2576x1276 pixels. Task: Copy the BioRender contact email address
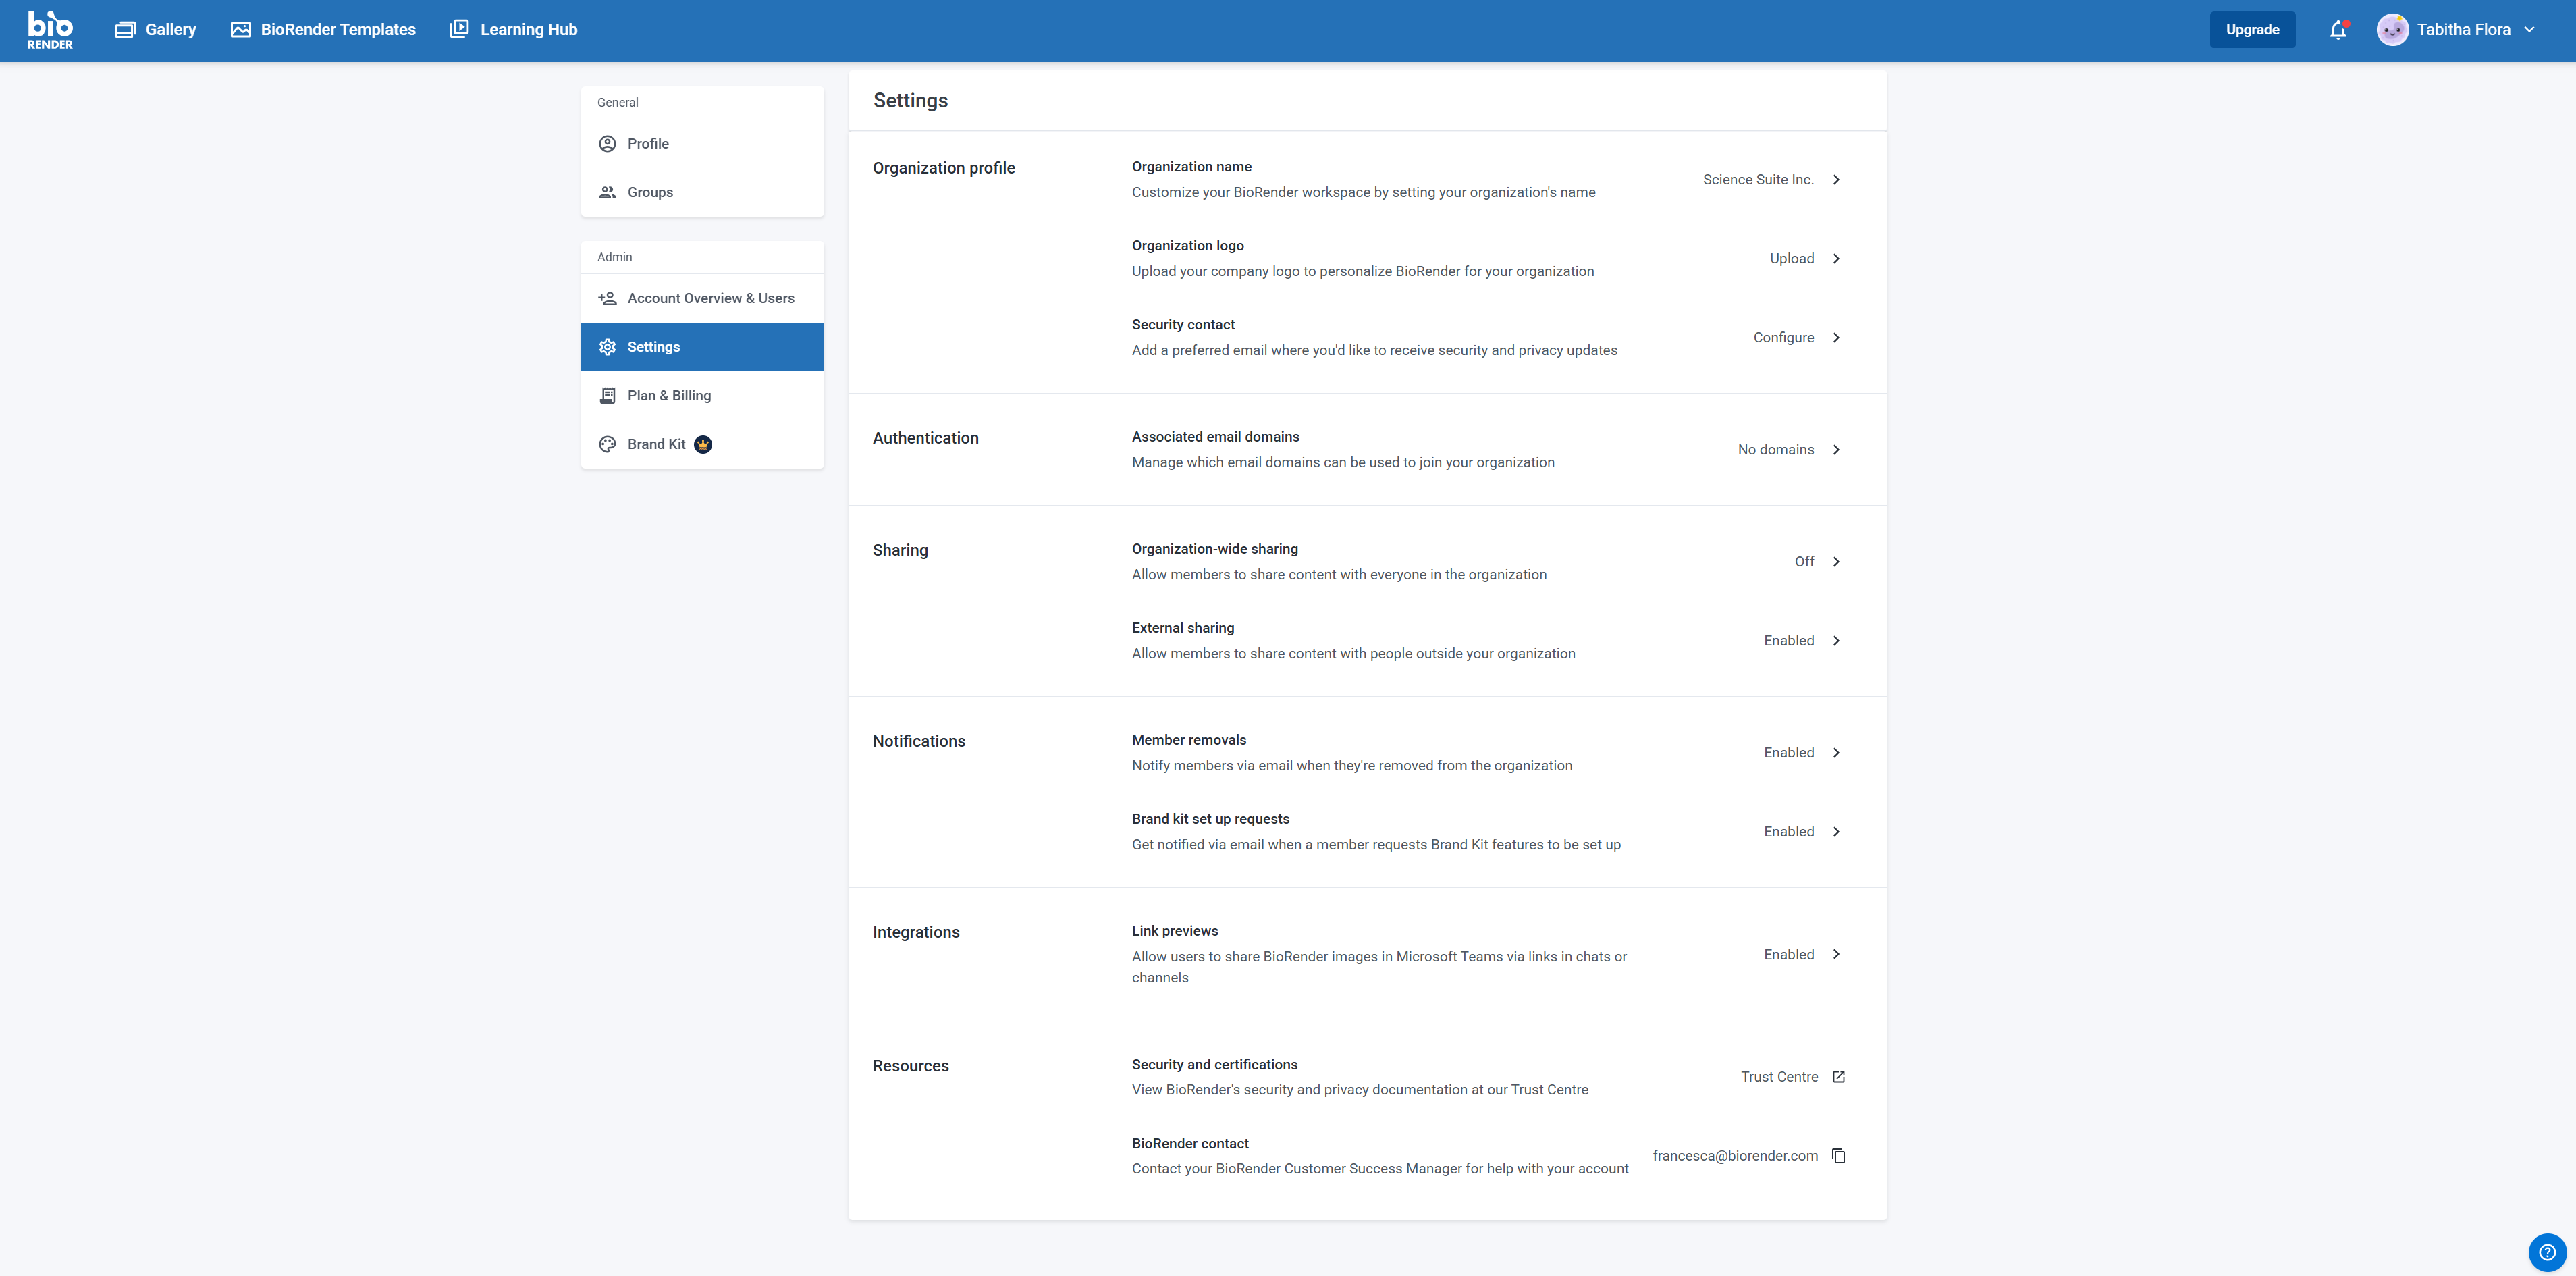click(1840, 1155)
